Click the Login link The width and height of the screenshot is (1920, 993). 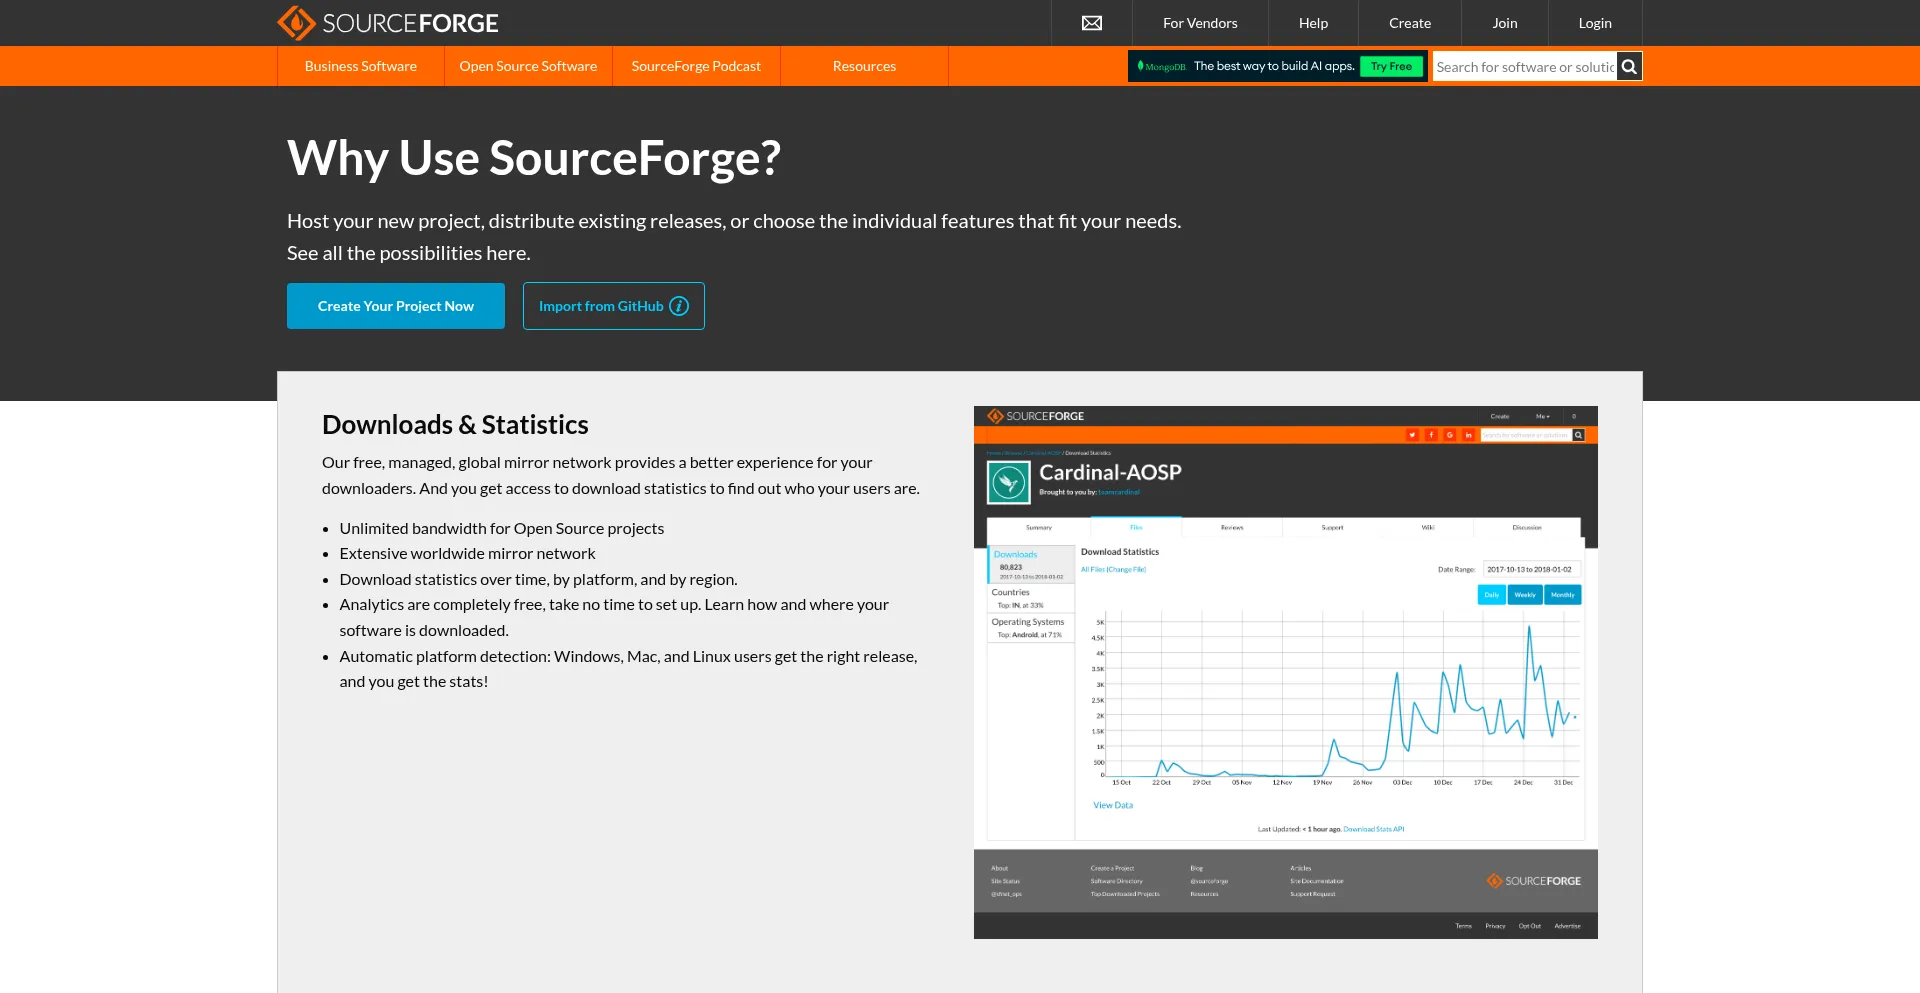[x=1594, y=23]
